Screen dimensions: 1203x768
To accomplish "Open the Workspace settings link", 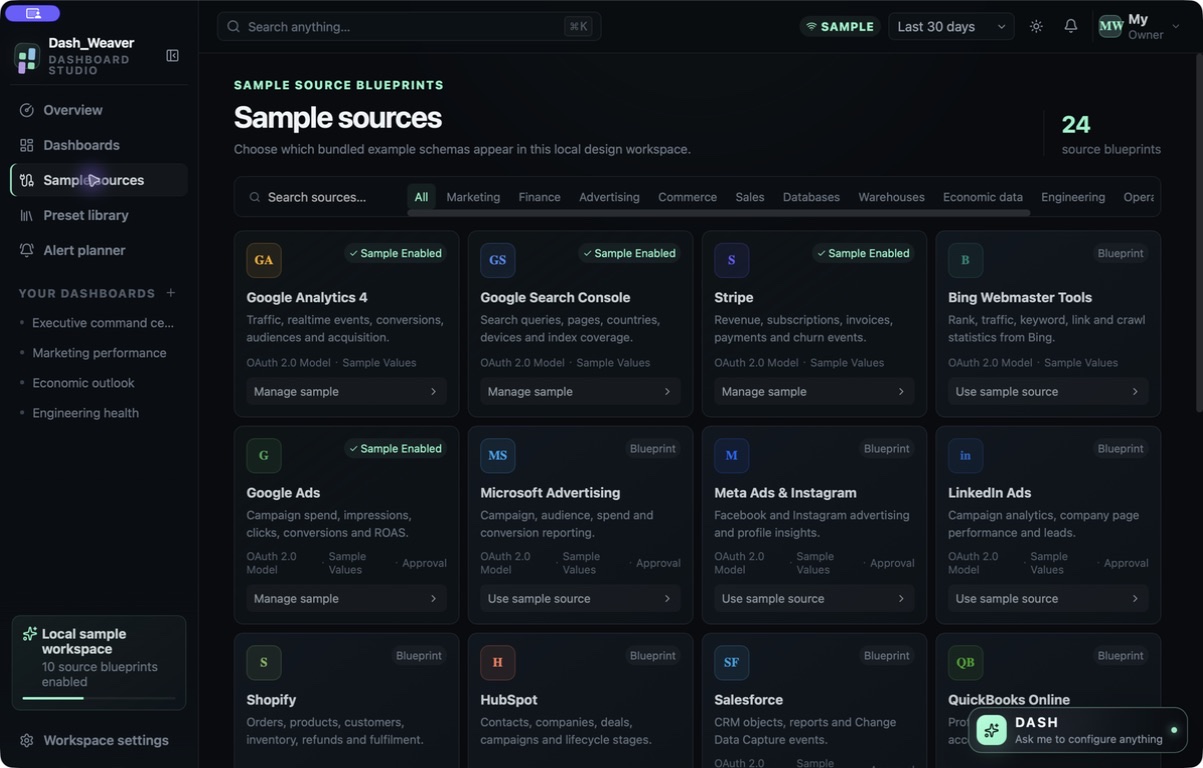I will tap(98, 740).
